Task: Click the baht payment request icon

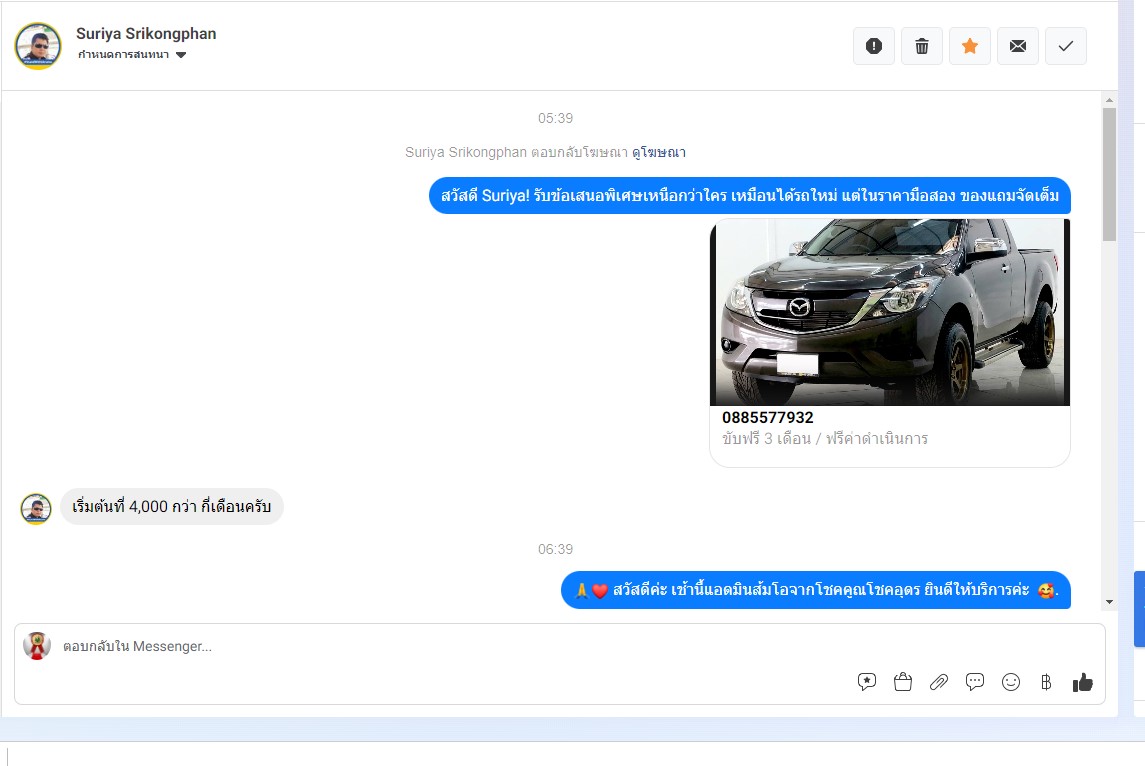Action: coord(1046,682)
